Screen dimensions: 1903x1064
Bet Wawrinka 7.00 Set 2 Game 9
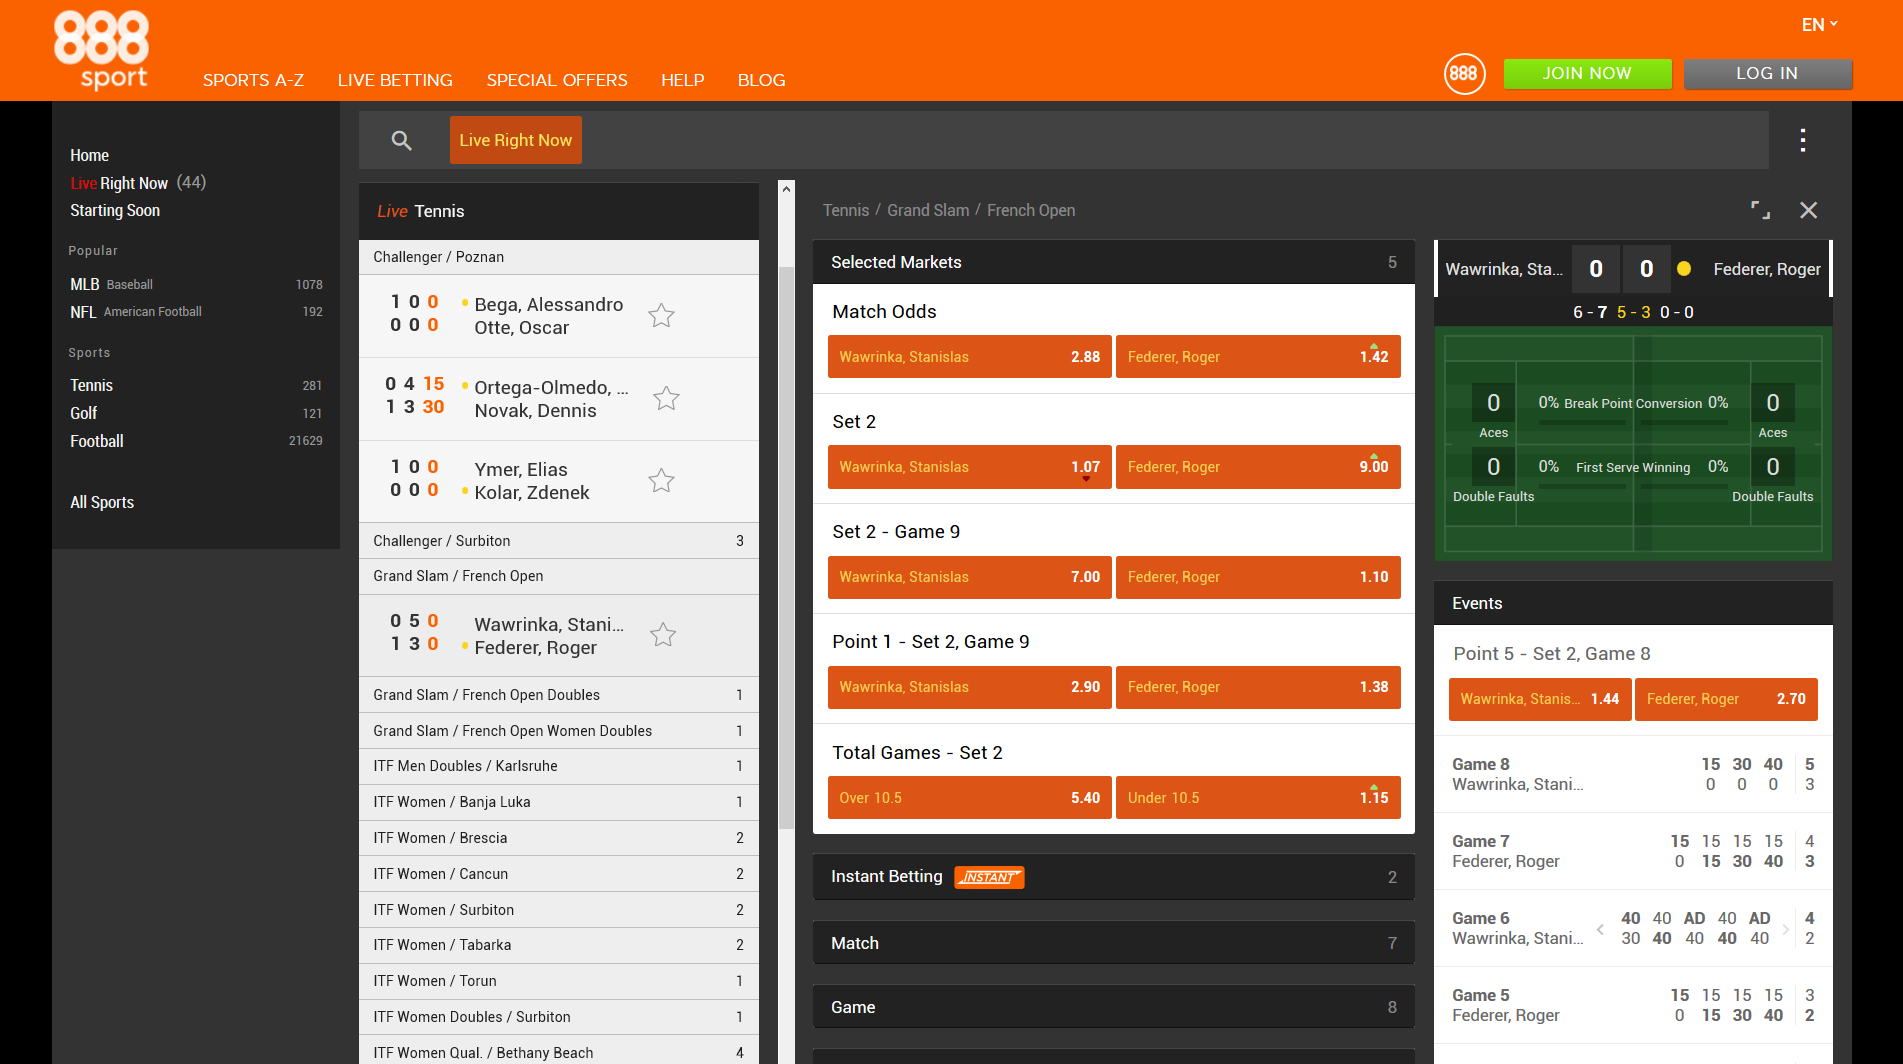pos(969,577)
